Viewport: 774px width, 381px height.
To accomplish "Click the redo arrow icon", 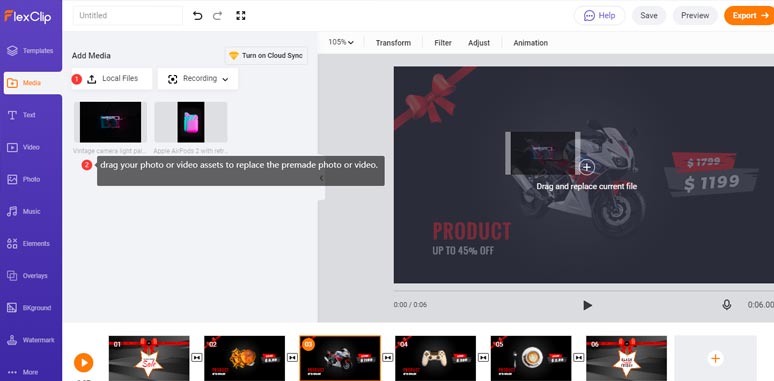I will click(x=217, y=16).
